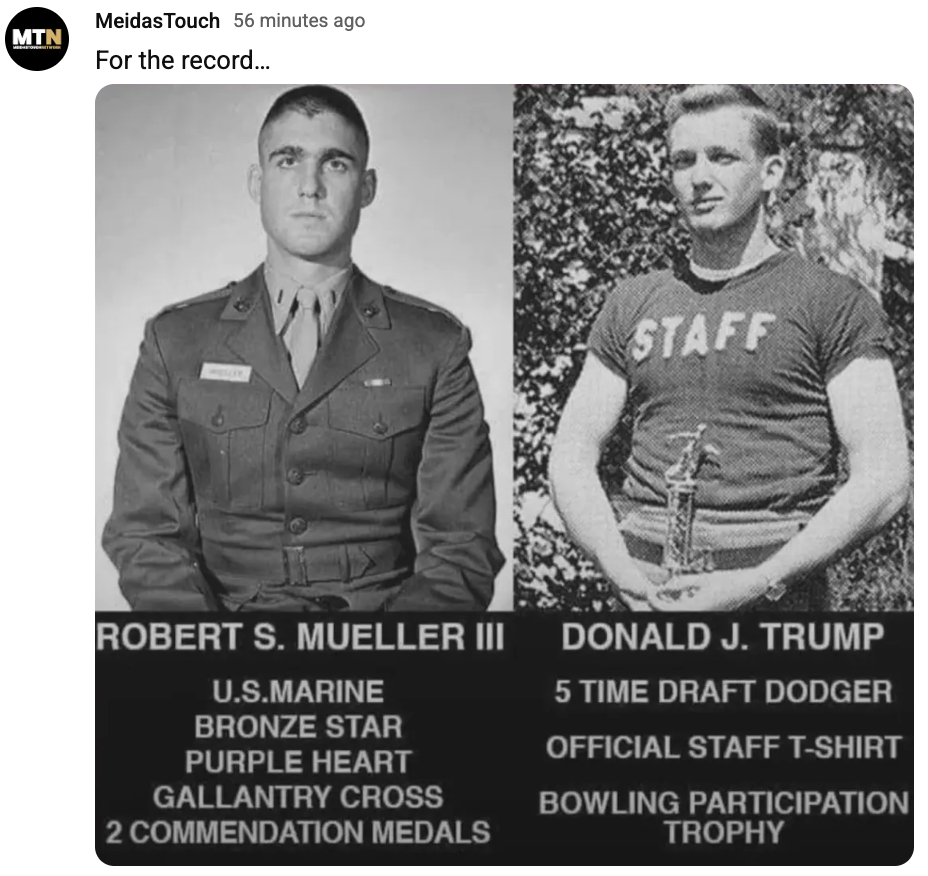Select the 'PURPLE HEART' caption line
The width and height of the screenshot is (928, 876).
pyautogui.click(x=298, y=761)
